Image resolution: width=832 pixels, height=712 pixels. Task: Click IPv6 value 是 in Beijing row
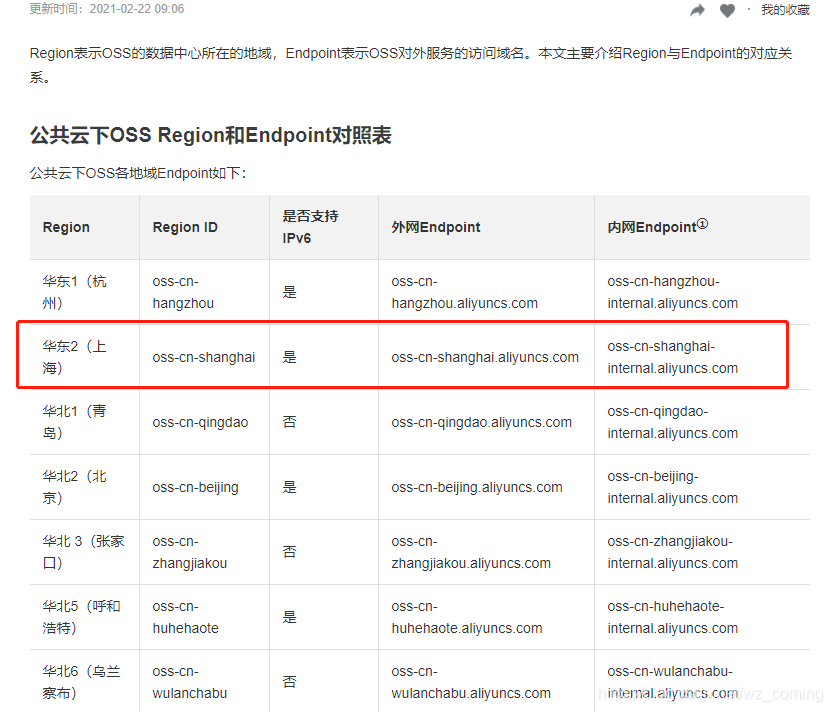click(289, 487)
